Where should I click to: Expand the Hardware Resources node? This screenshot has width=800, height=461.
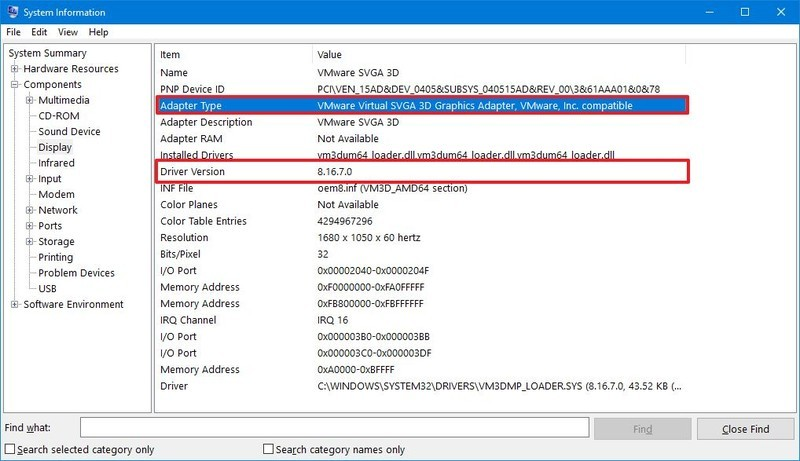(x=14, y=68)
